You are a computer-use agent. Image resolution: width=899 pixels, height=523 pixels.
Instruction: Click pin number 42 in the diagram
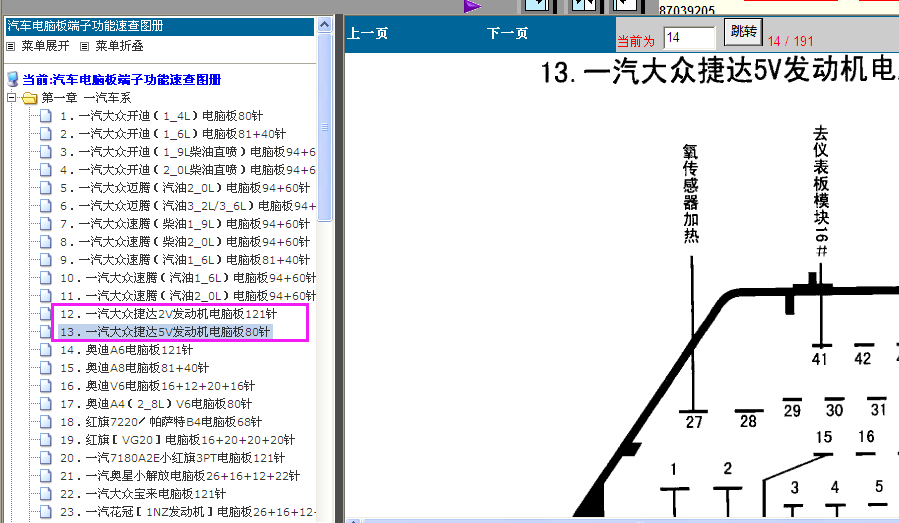(862, 358)
